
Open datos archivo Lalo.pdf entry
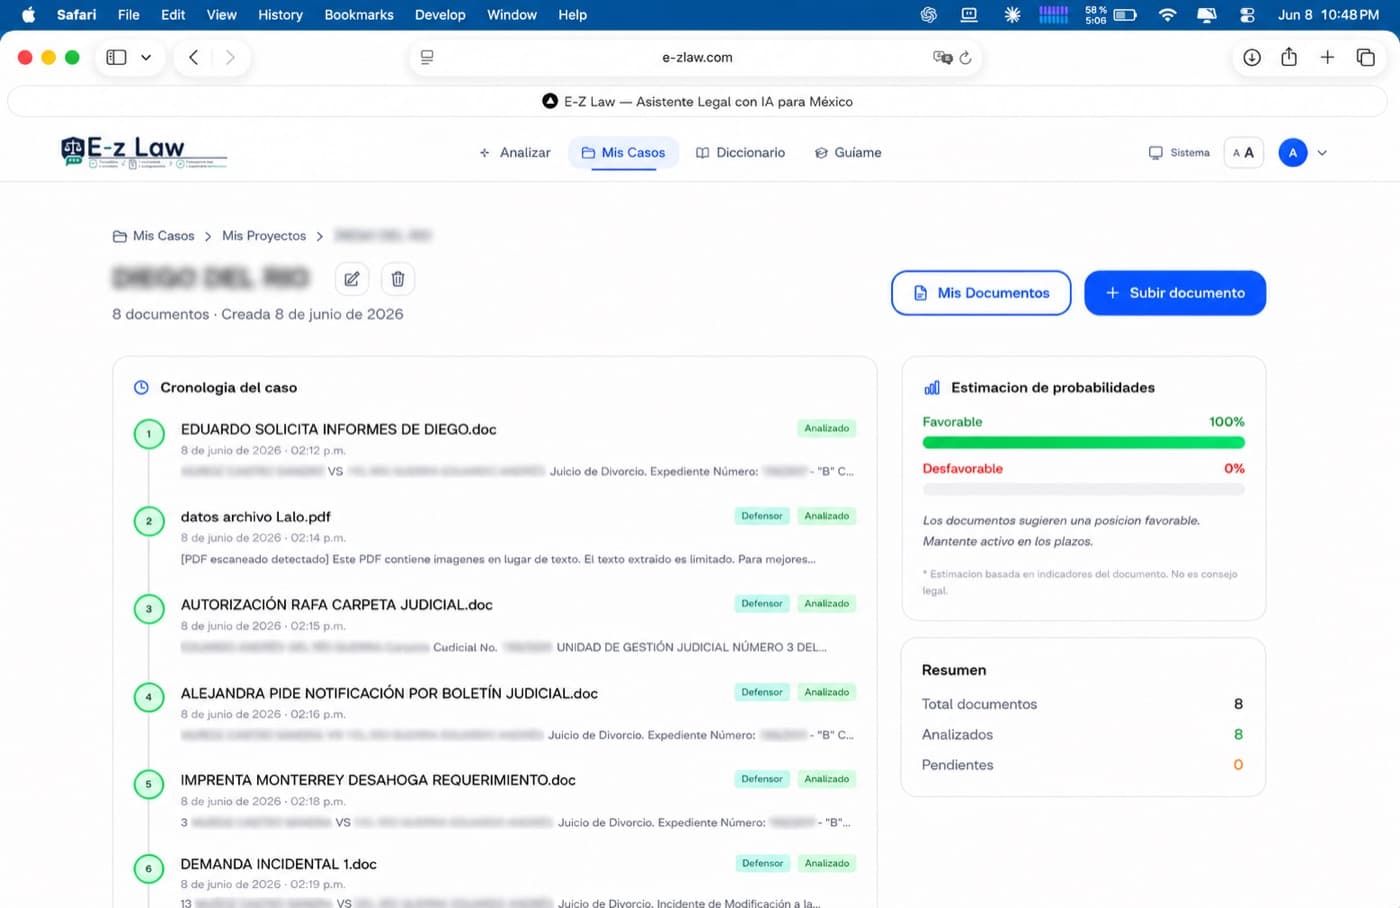[255, 517]
